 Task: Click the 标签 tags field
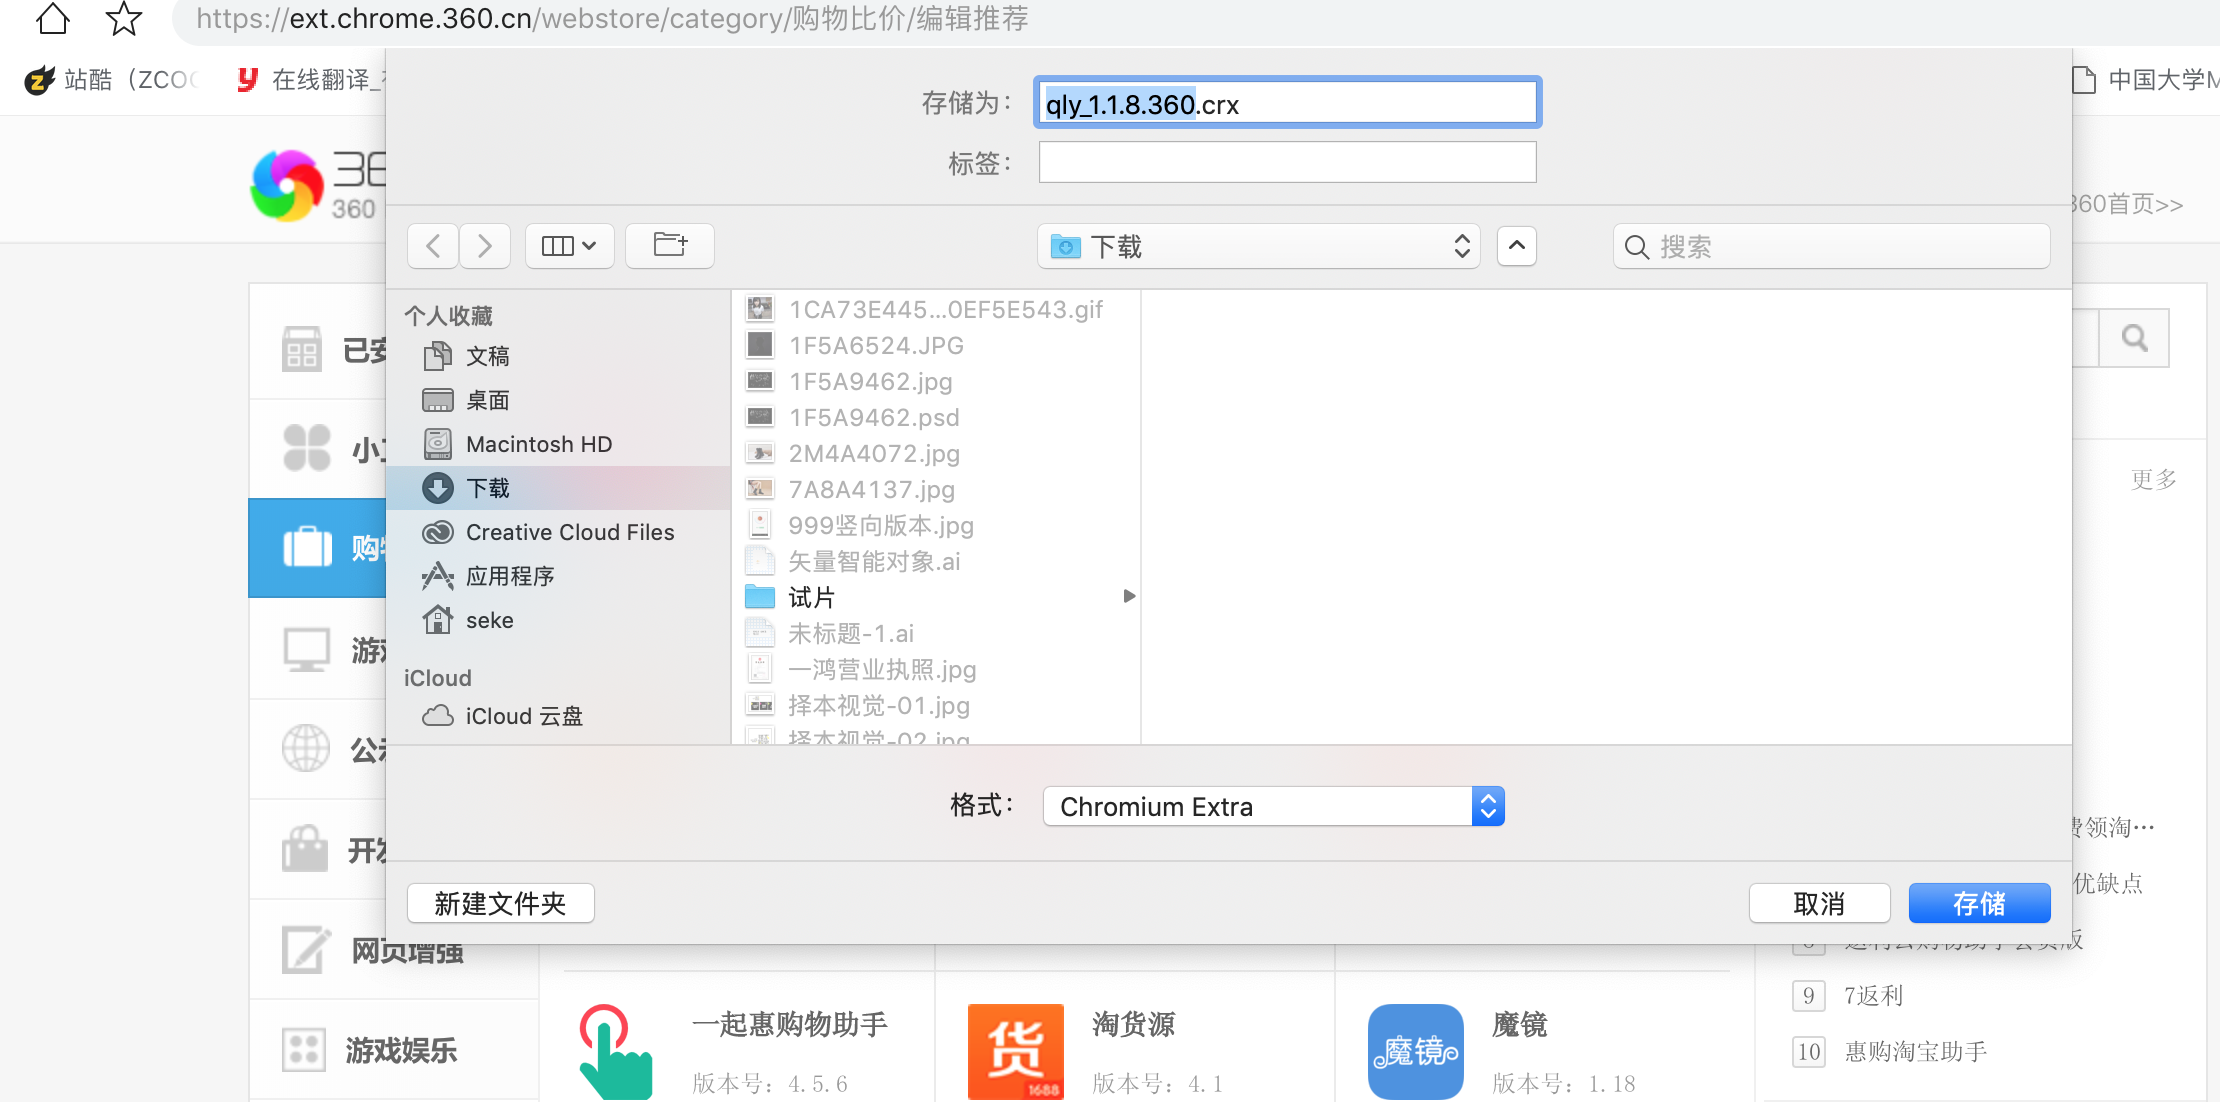pyautogui.click(x=1287, y=162)
